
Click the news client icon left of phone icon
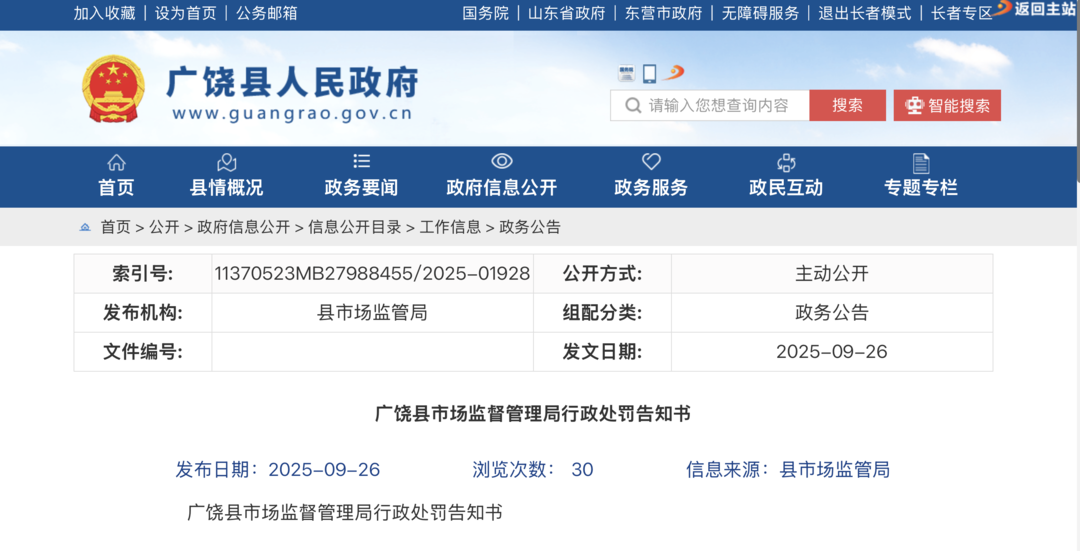point(626,73)
